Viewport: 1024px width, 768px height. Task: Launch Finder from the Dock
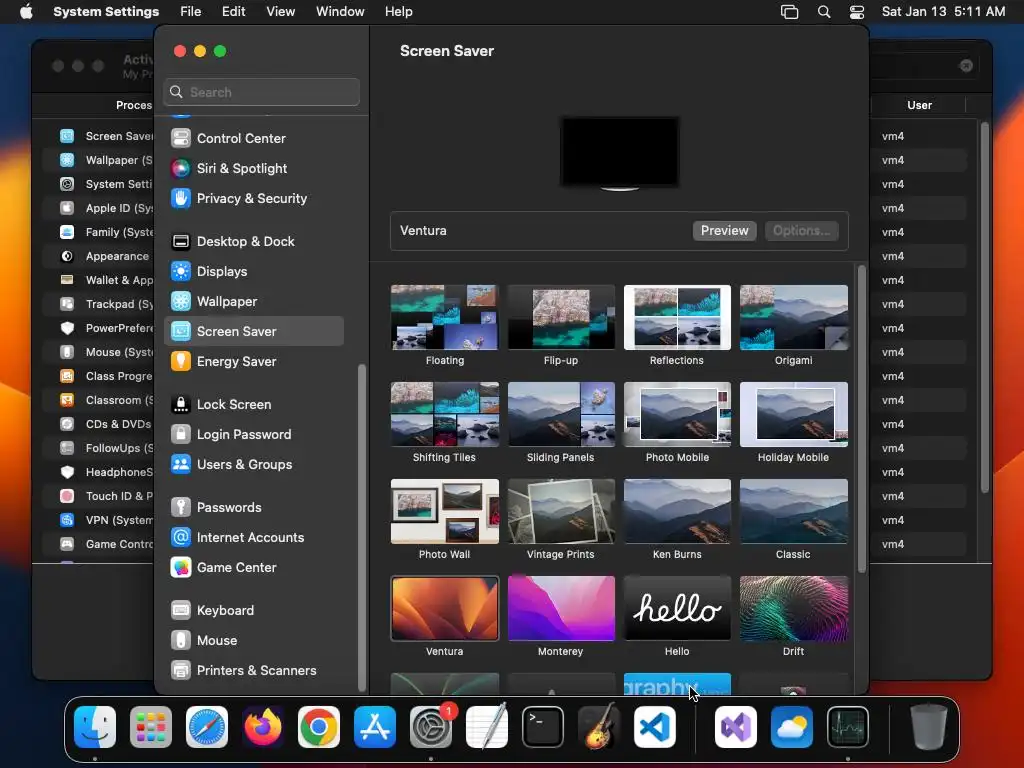point(95,727)
